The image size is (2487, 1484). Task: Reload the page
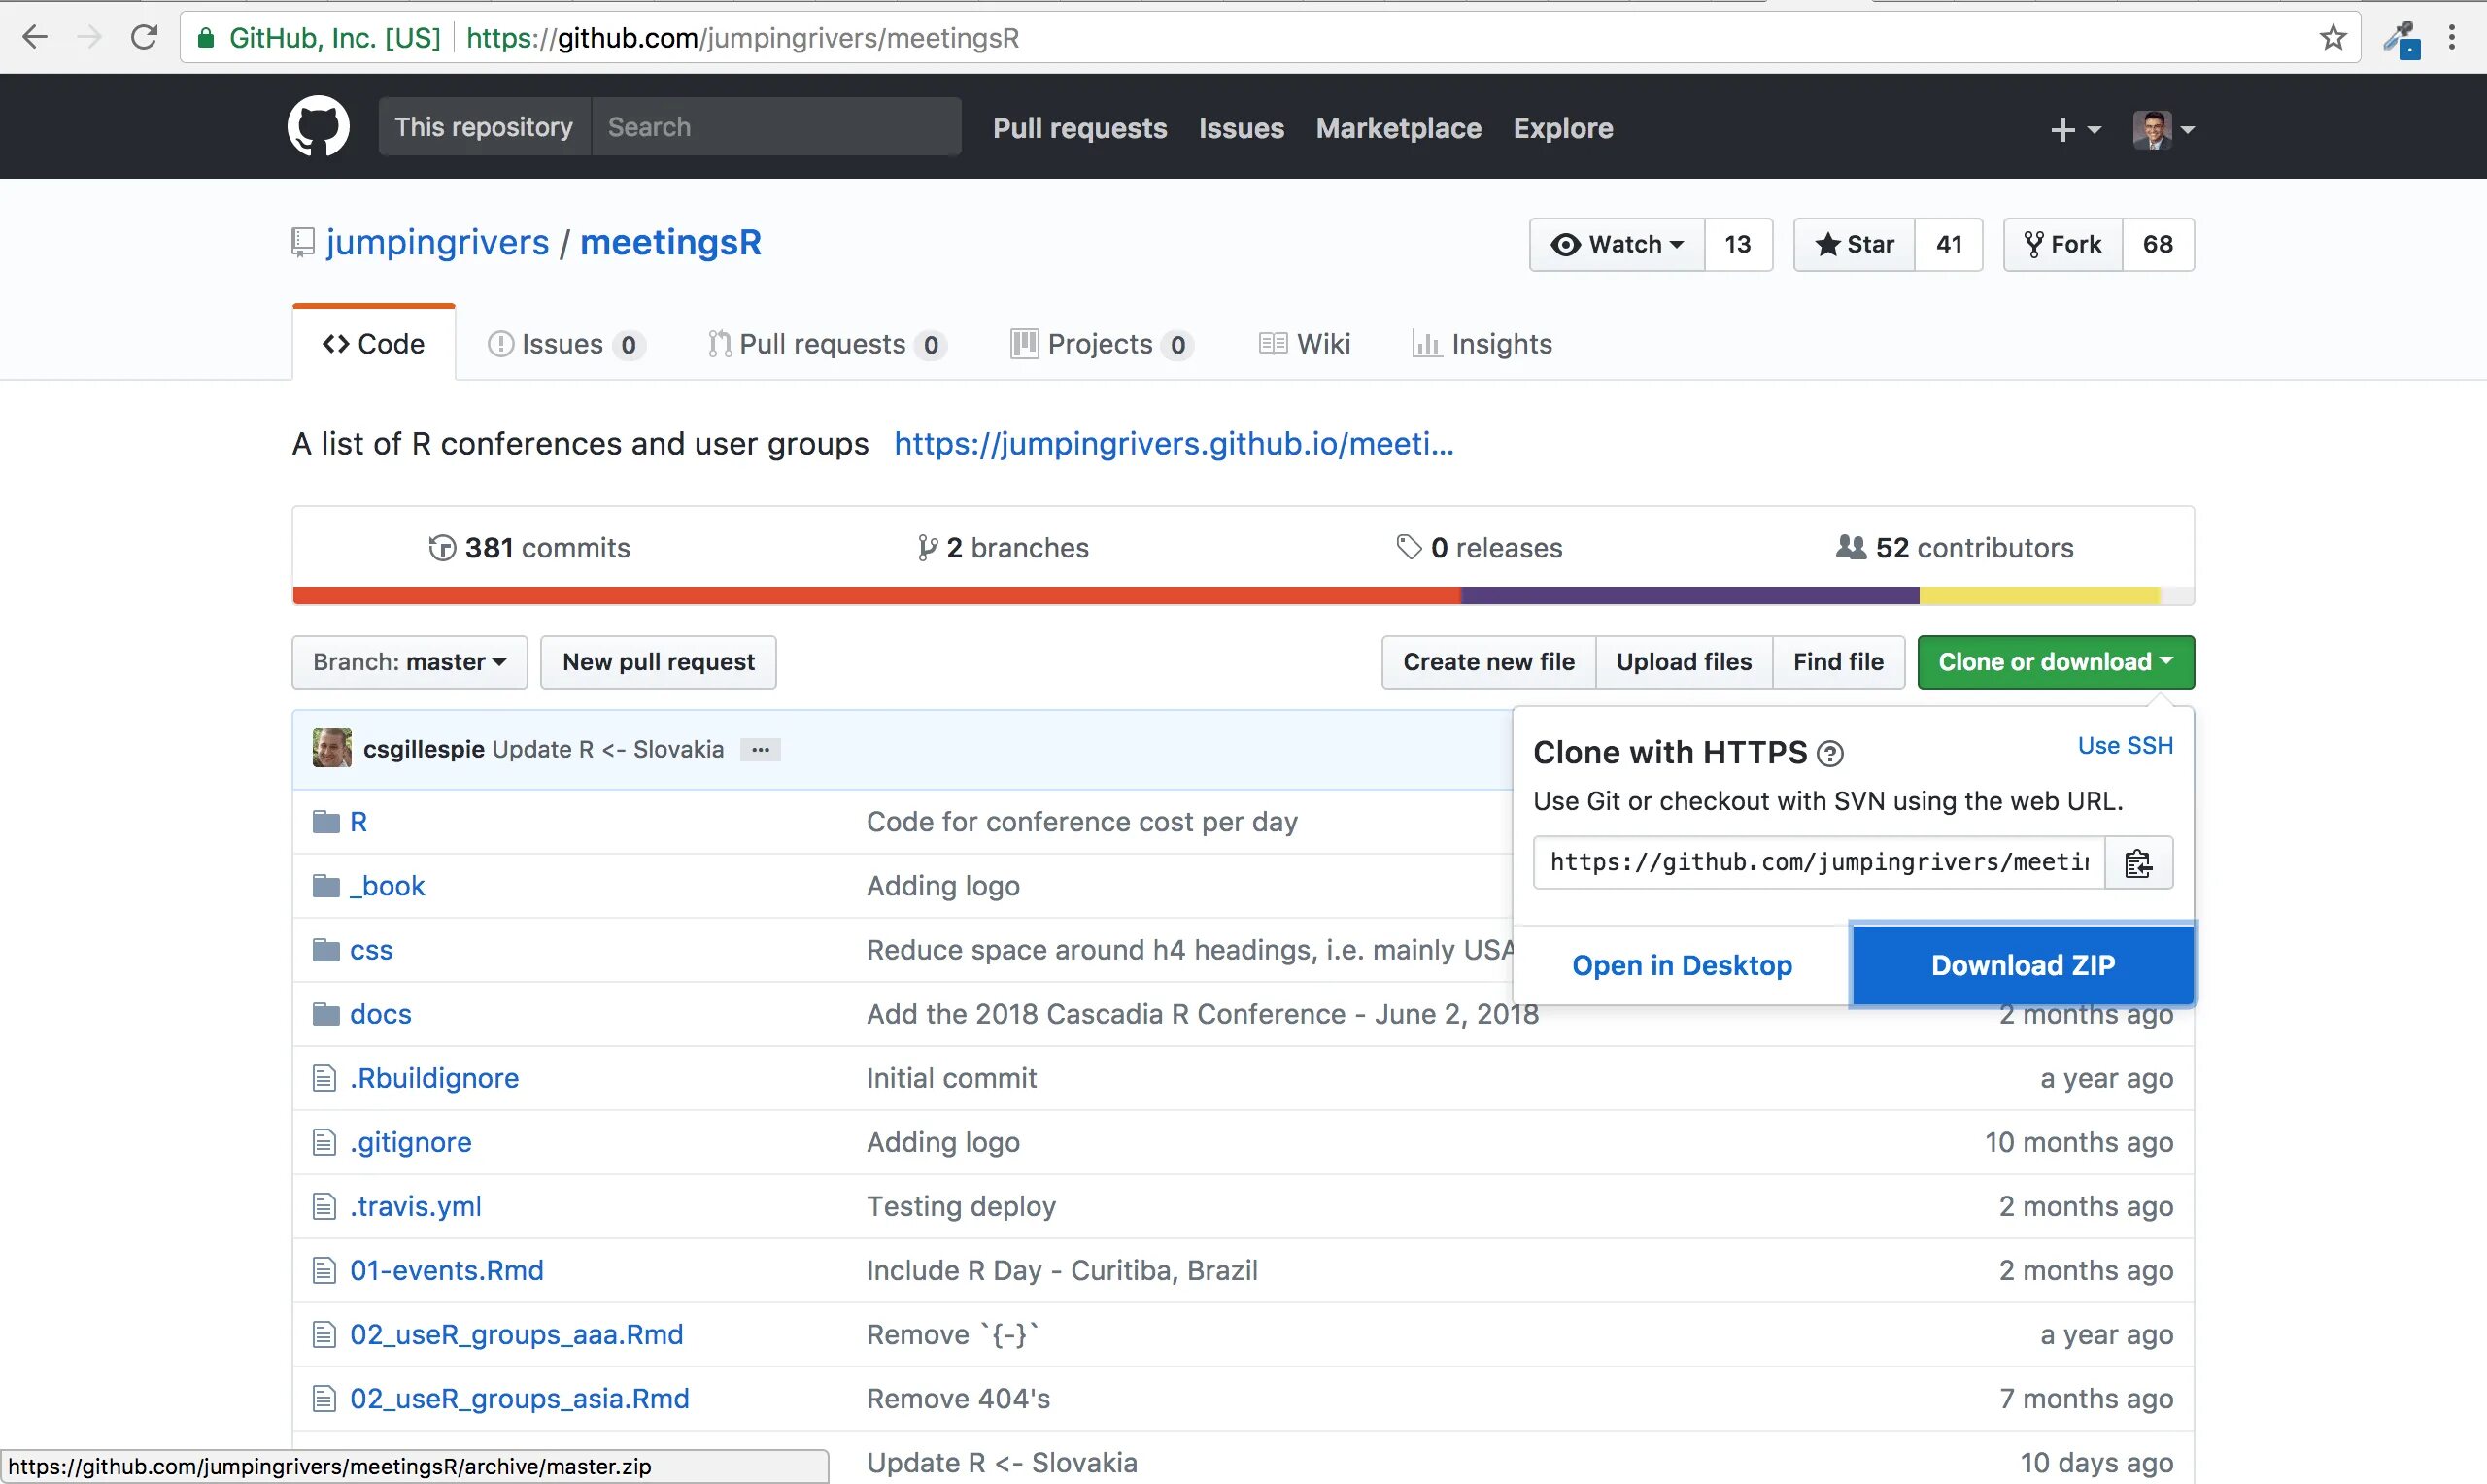[144, 38]
